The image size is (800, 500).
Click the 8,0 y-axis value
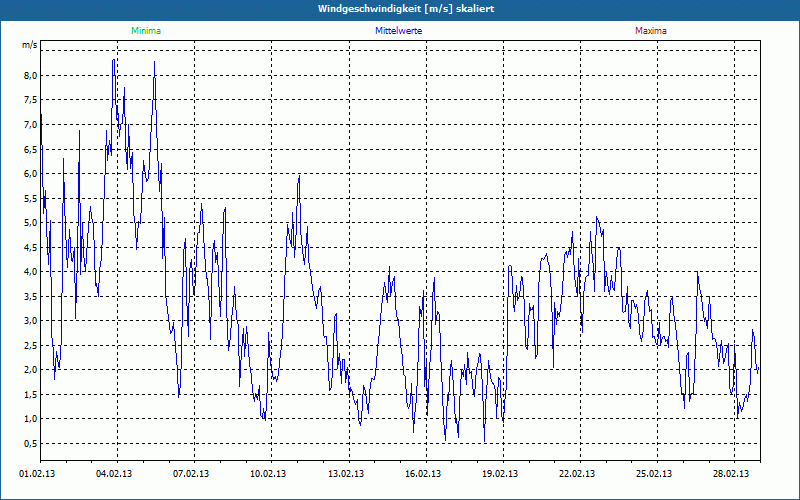click(31, 76)
